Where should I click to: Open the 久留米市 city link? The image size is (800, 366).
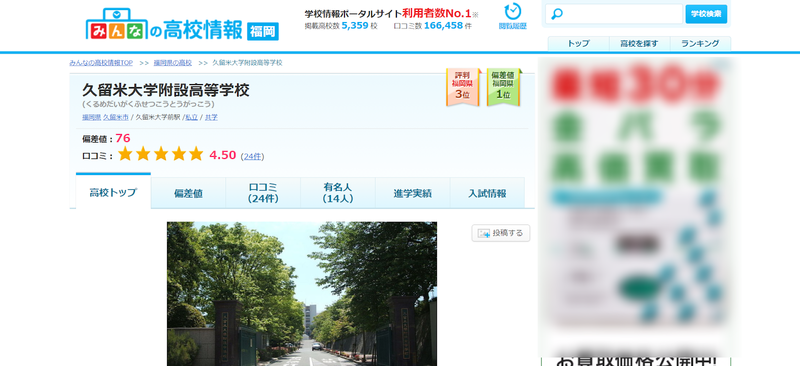point(116,117)
